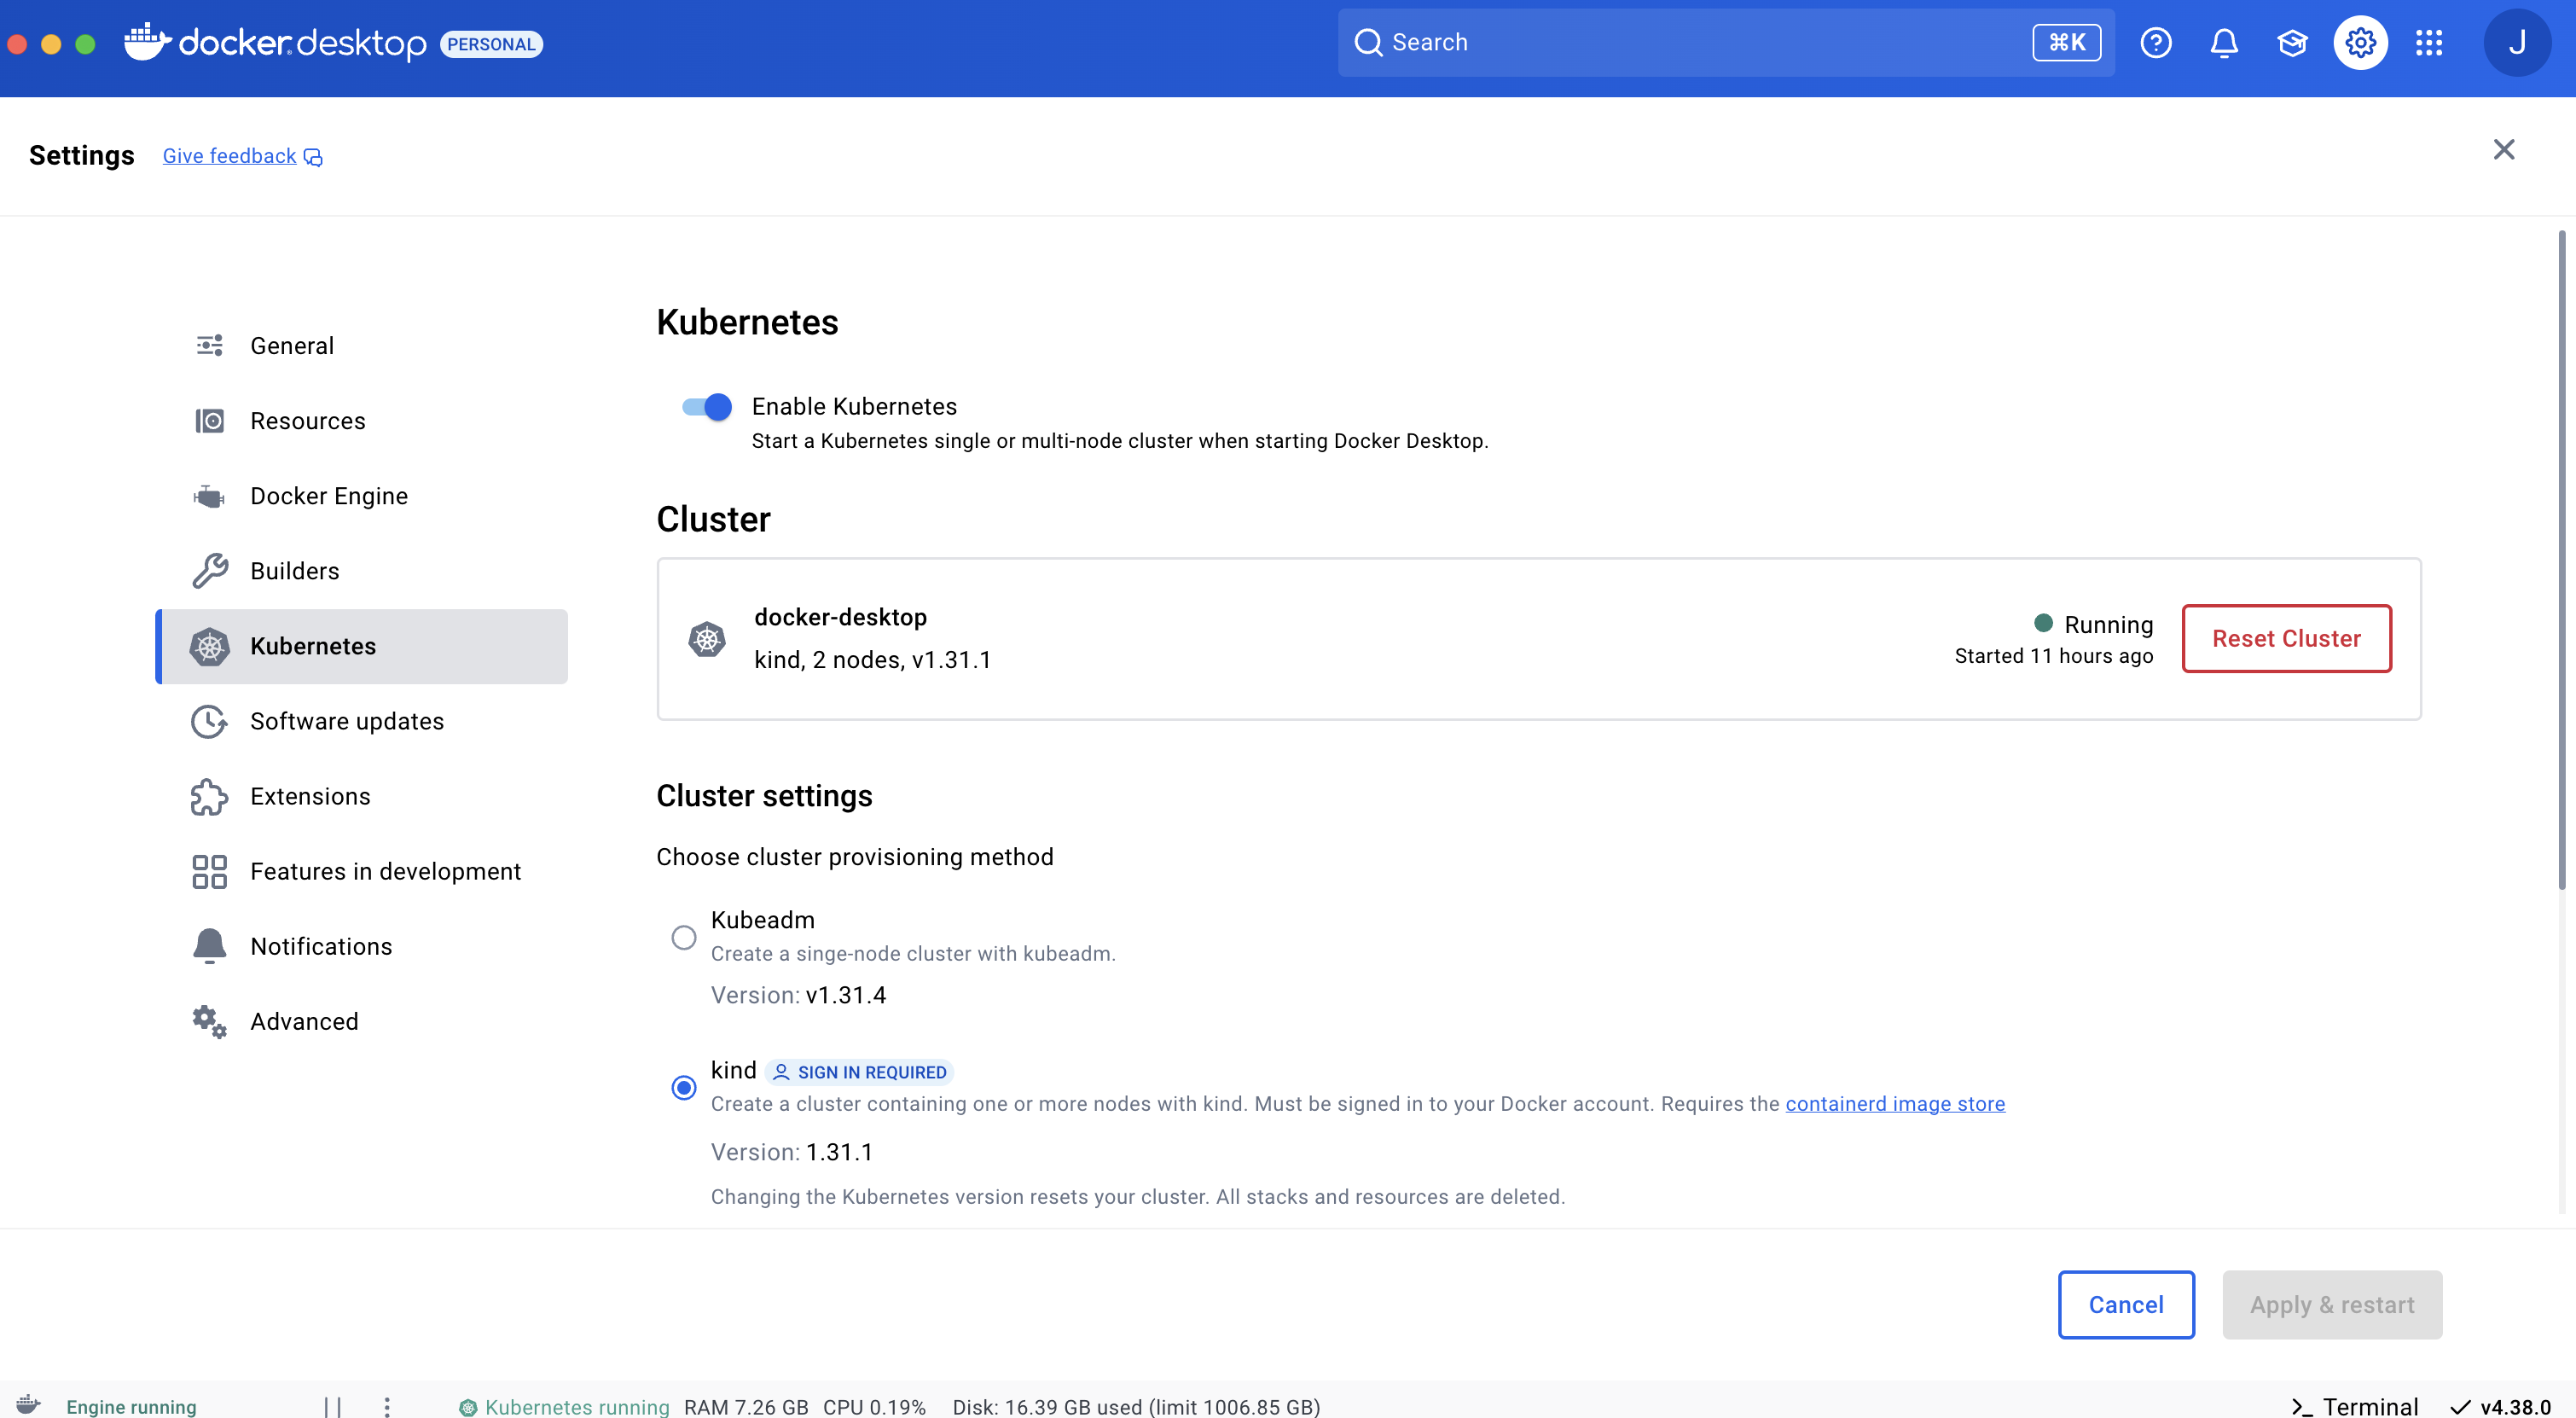Screen dimensions: 2576x1418
Task: Open engine options three-dot menu
Action: (387, 1406)
